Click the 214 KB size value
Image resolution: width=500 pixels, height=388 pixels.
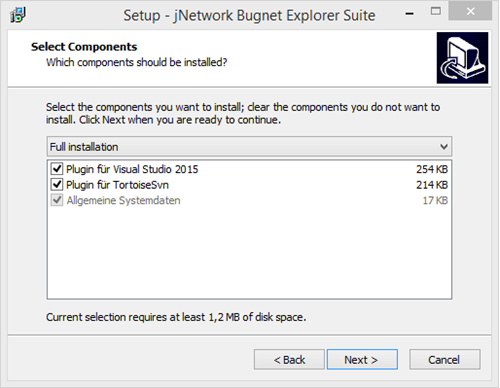(432, 185)
